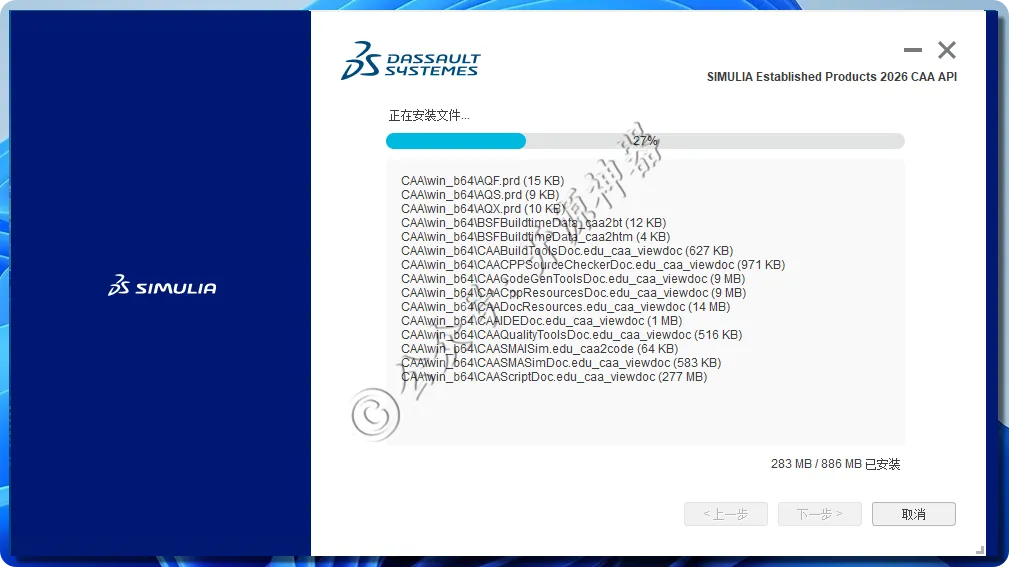
Task: Select the BSFBuildtimeData_caa2bt (12 KB) line
Action: point(533,223)
